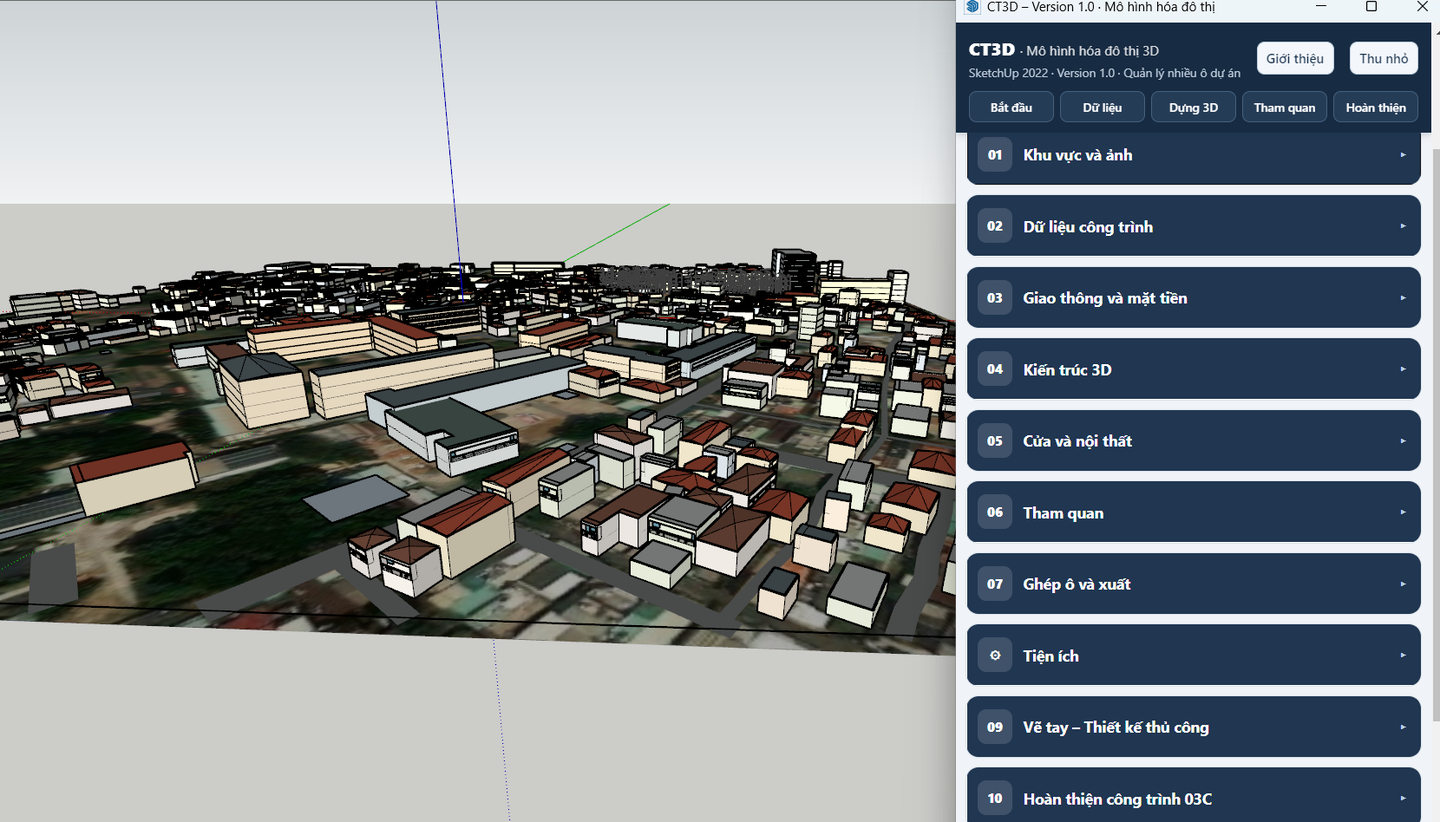1440x822 pixels.
Task: Expand section 06 Tham quan using its arrow
Action: point(1403,512)
